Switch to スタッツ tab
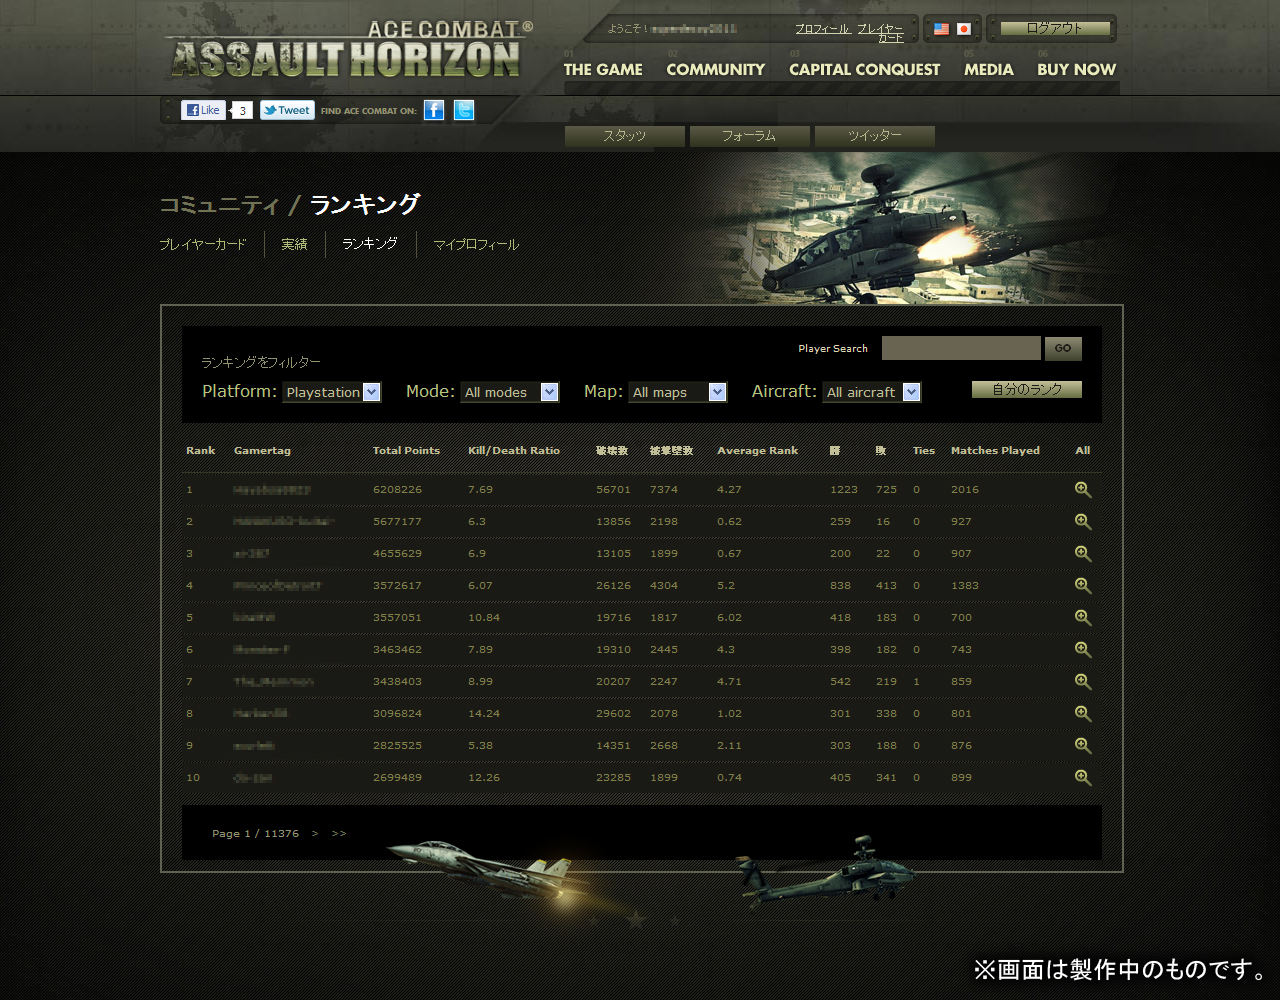 pyautogui.click(x=625, y=136)
